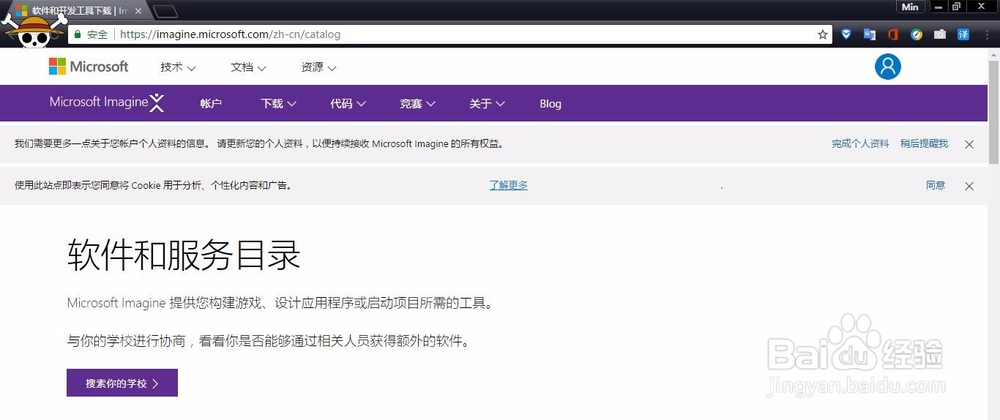Expand the 文档 dropdown menu
This screenshot has height=420, width=1000.
point(248,67)
